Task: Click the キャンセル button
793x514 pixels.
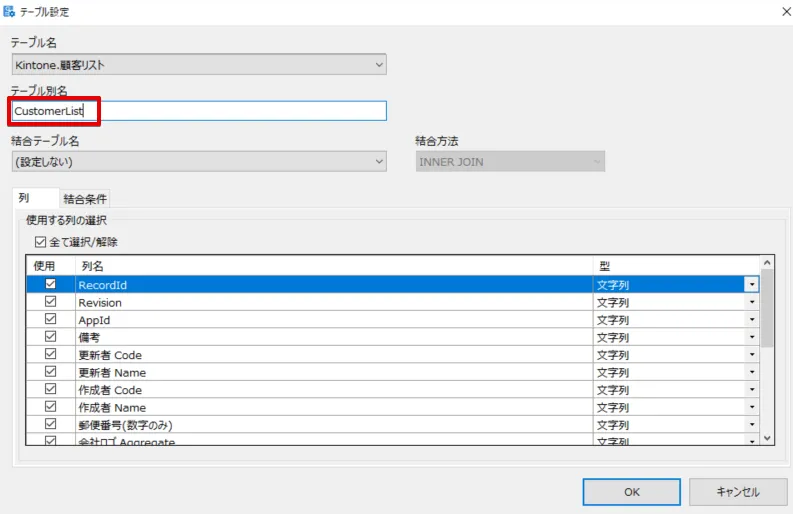Action: click(x=738, y=492)
